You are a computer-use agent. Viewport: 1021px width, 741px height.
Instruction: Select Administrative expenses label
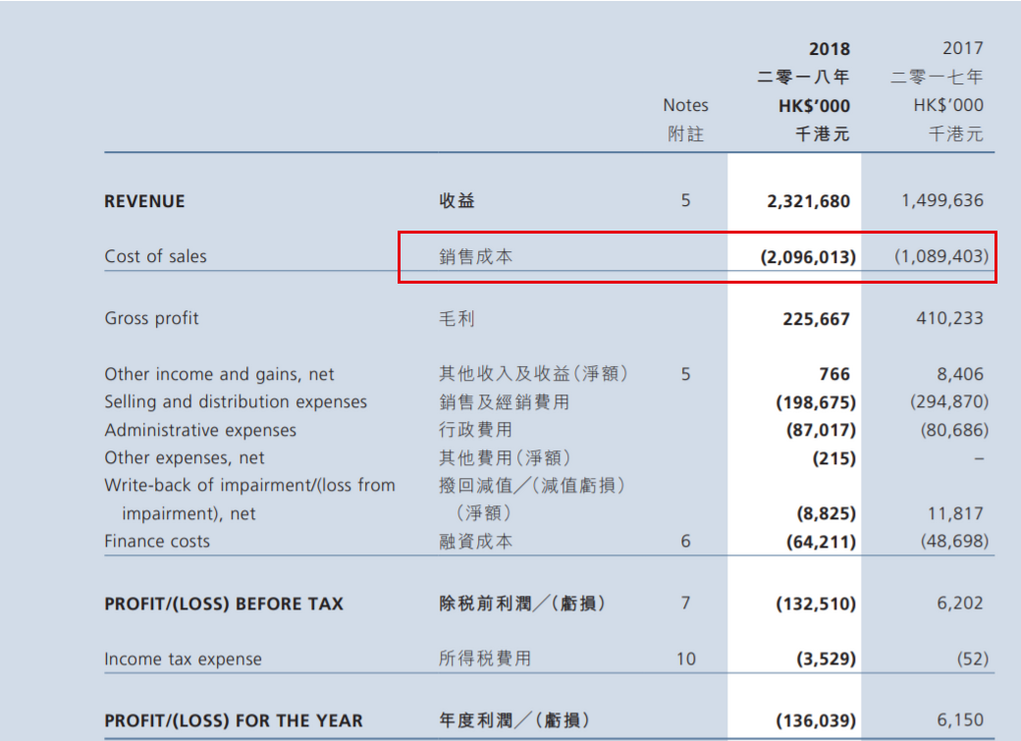click(201, 430)
